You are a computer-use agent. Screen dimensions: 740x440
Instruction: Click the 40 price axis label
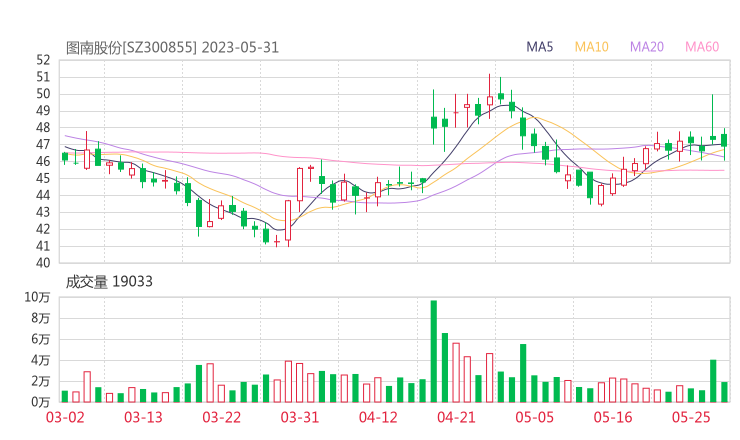pos(43,262)
